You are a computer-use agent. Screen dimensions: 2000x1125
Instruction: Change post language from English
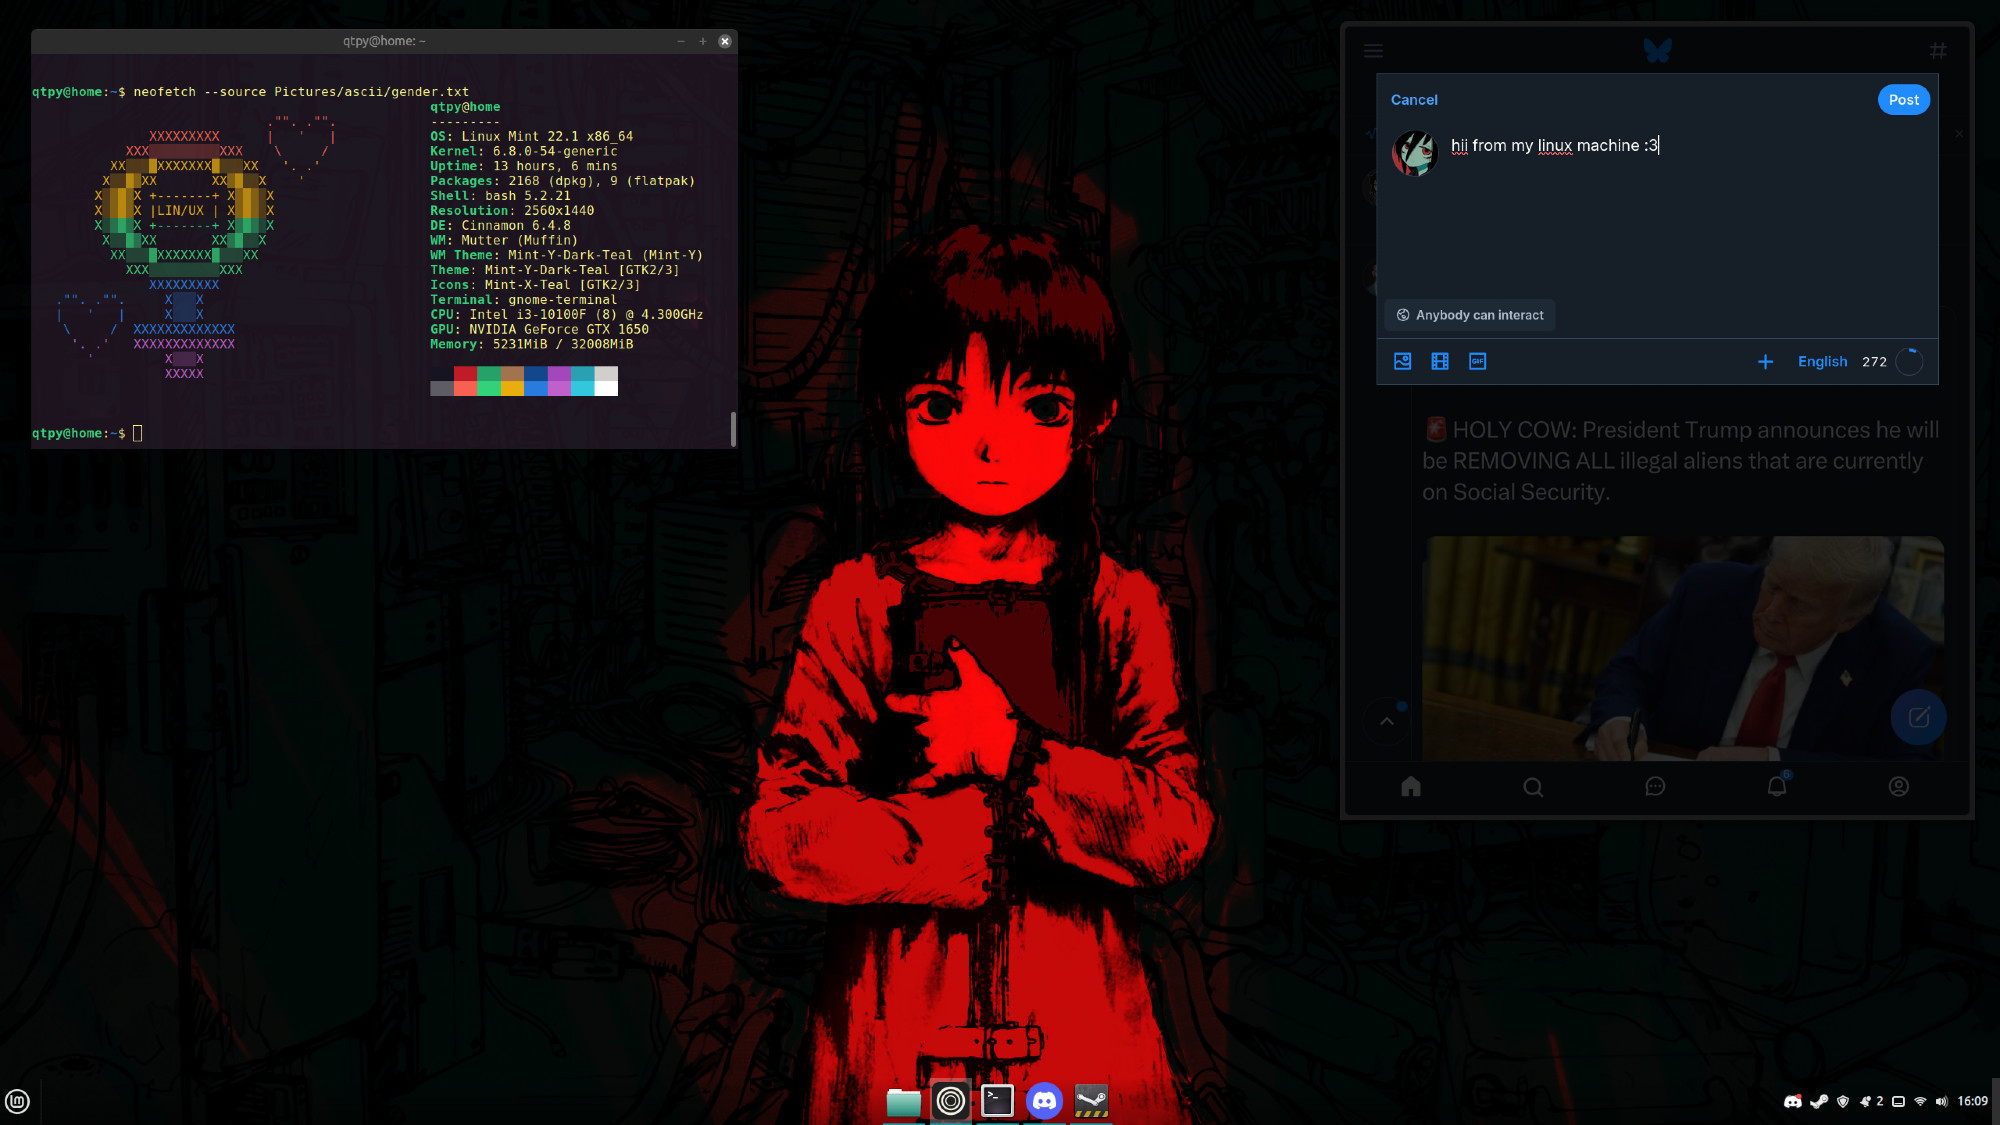1822,362
